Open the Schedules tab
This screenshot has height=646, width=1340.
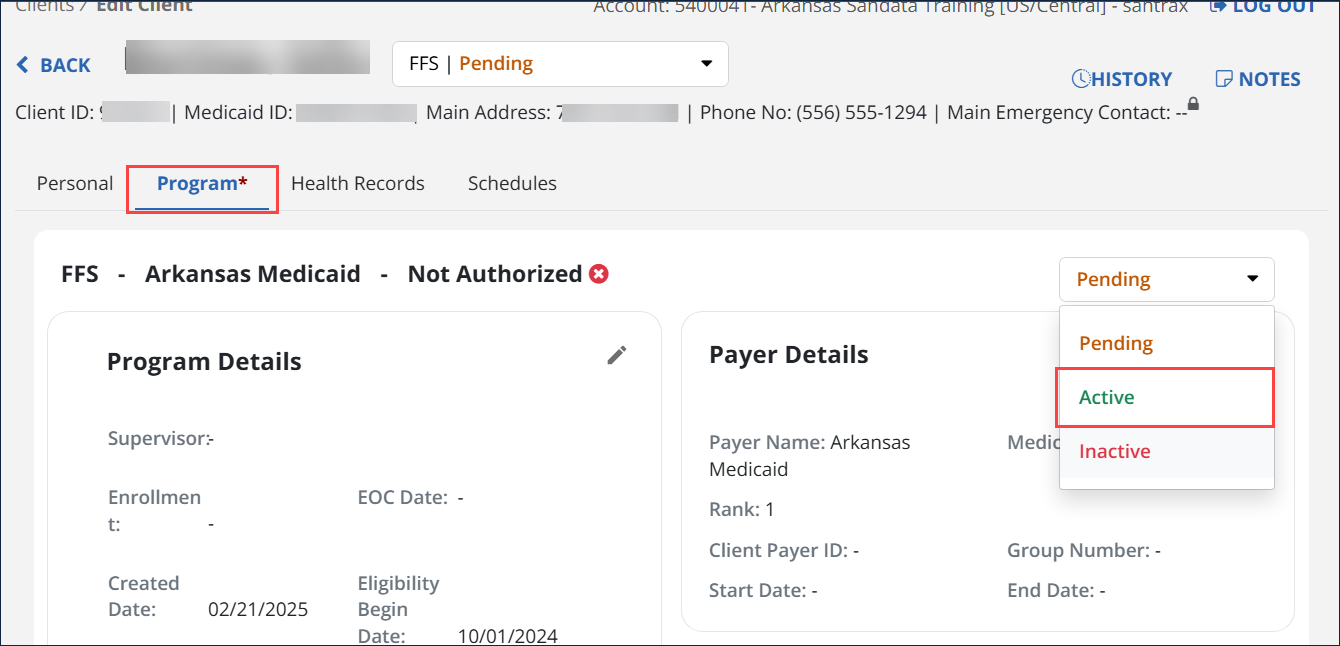pyautogui.click(x=512, y=184)
